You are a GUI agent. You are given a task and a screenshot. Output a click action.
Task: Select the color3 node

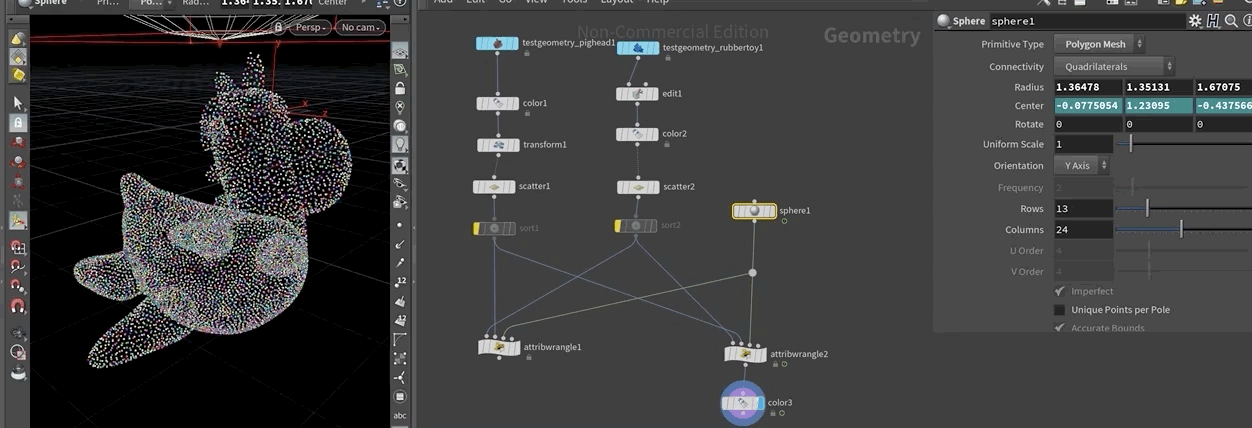(743, 403)
